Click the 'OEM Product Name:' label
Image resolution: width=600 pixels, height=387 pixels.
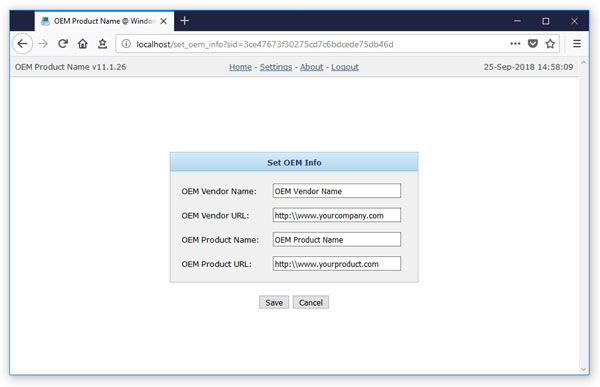click(x=220, y=240)
